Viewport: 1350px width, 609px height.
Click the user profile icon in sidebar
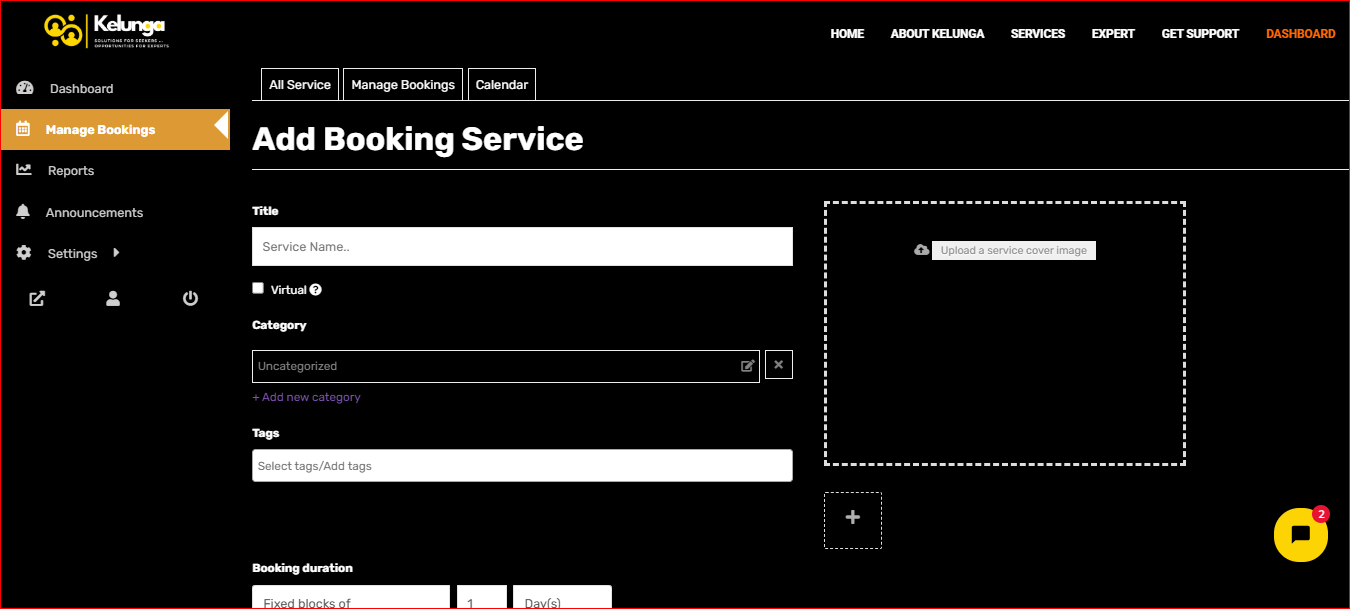pos(113,298)
